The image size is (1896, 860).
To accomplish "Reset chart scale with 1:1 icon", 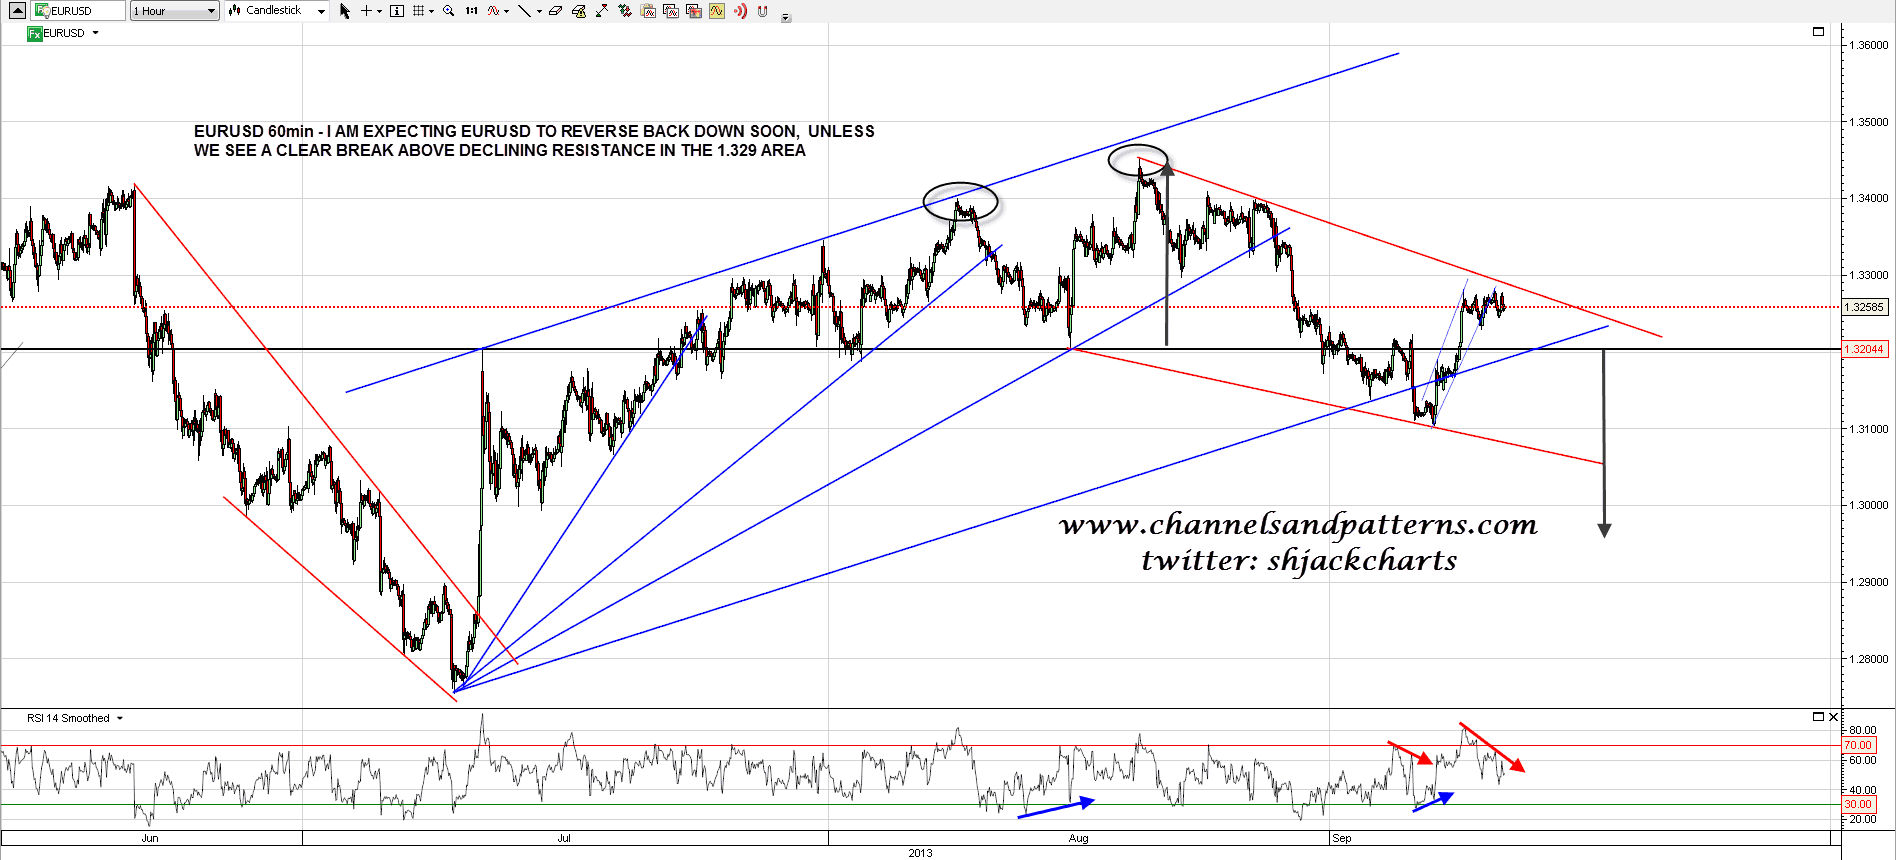I will [471, 11].
